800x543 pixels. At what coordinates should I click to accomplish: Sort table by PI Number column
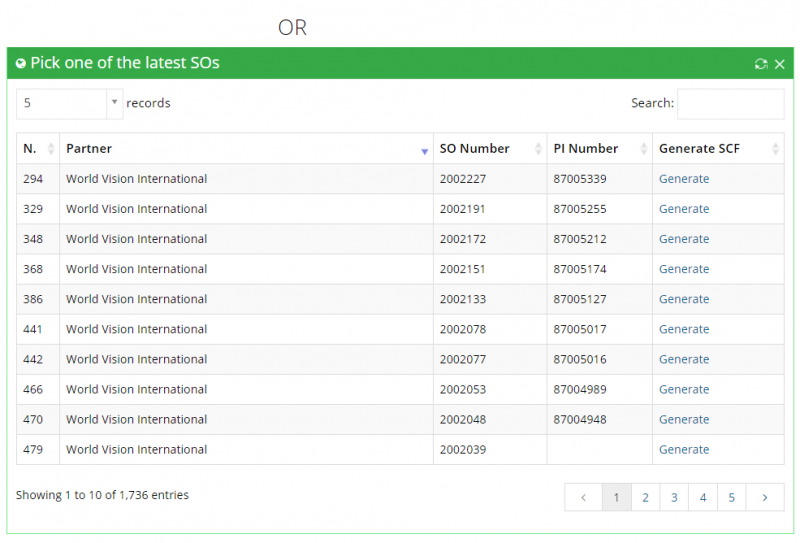pyautogui.click(x=645, y=149)
